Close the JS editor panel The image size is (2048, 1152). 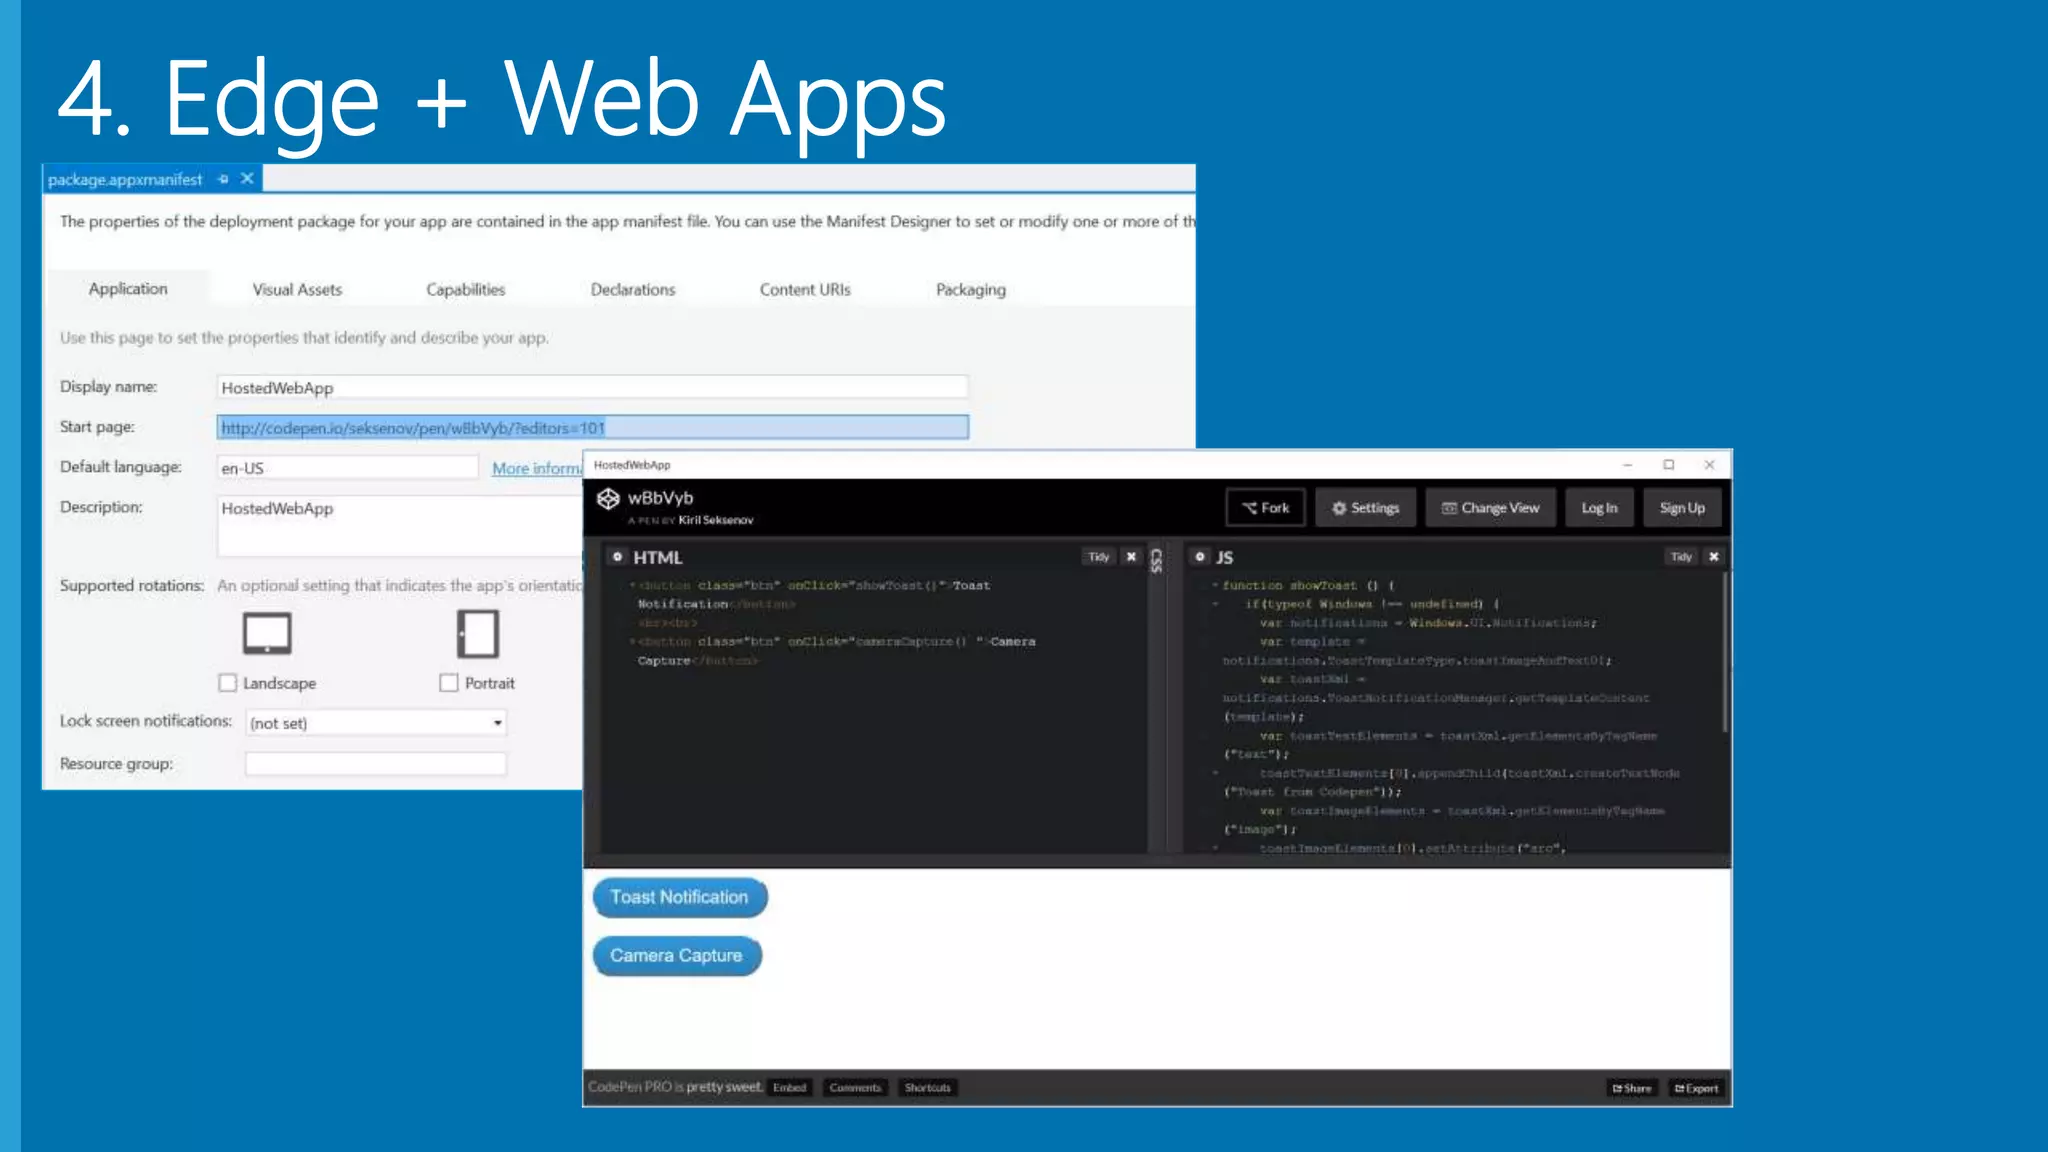click(1714, 557)
